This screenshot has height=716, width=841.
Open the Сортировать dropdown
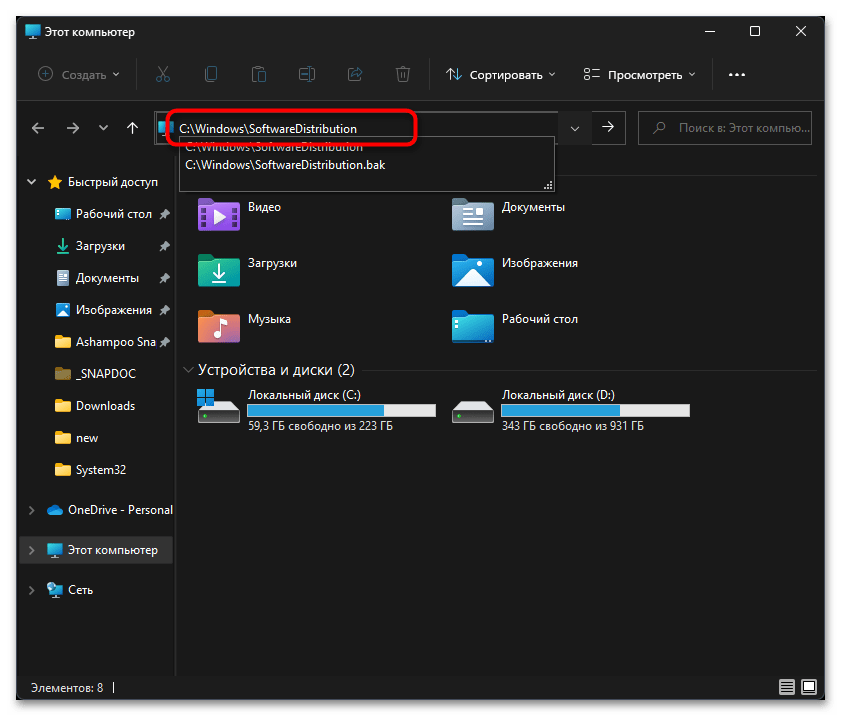click(500, 74)
